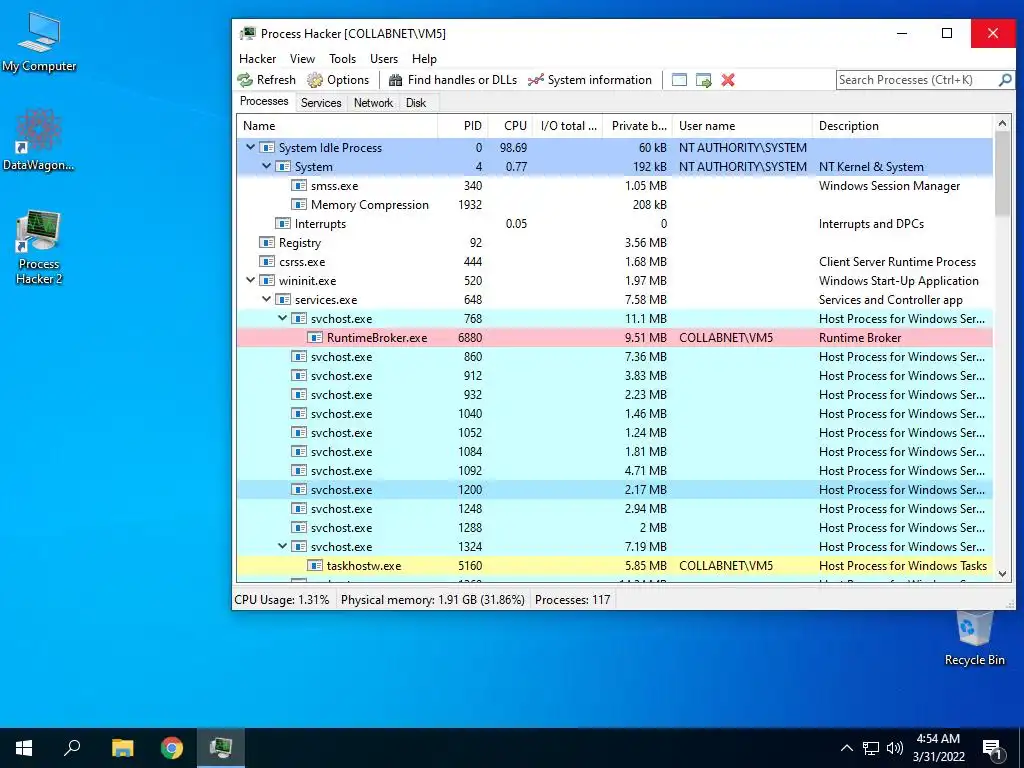Click the process list scroll up arrow
The image size is (1024, 768).
[x=1002, y=123]
